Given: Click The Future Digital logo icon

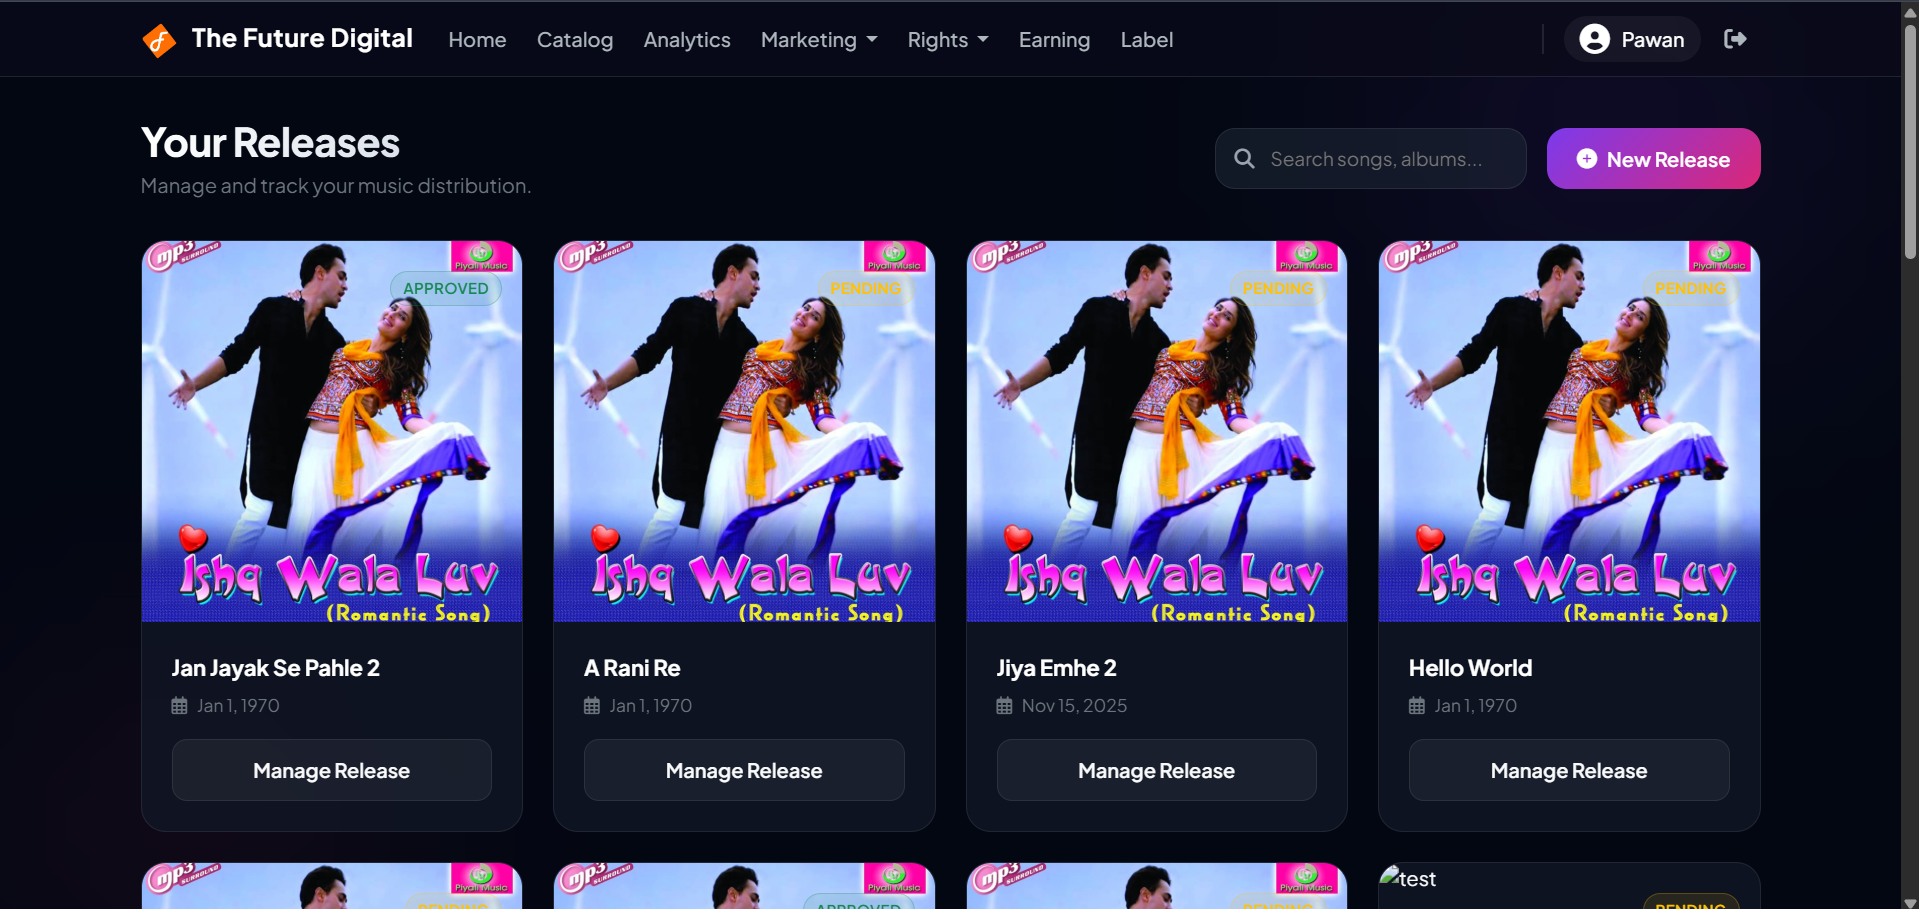Looking at the screenshot, I should (159, 40).
